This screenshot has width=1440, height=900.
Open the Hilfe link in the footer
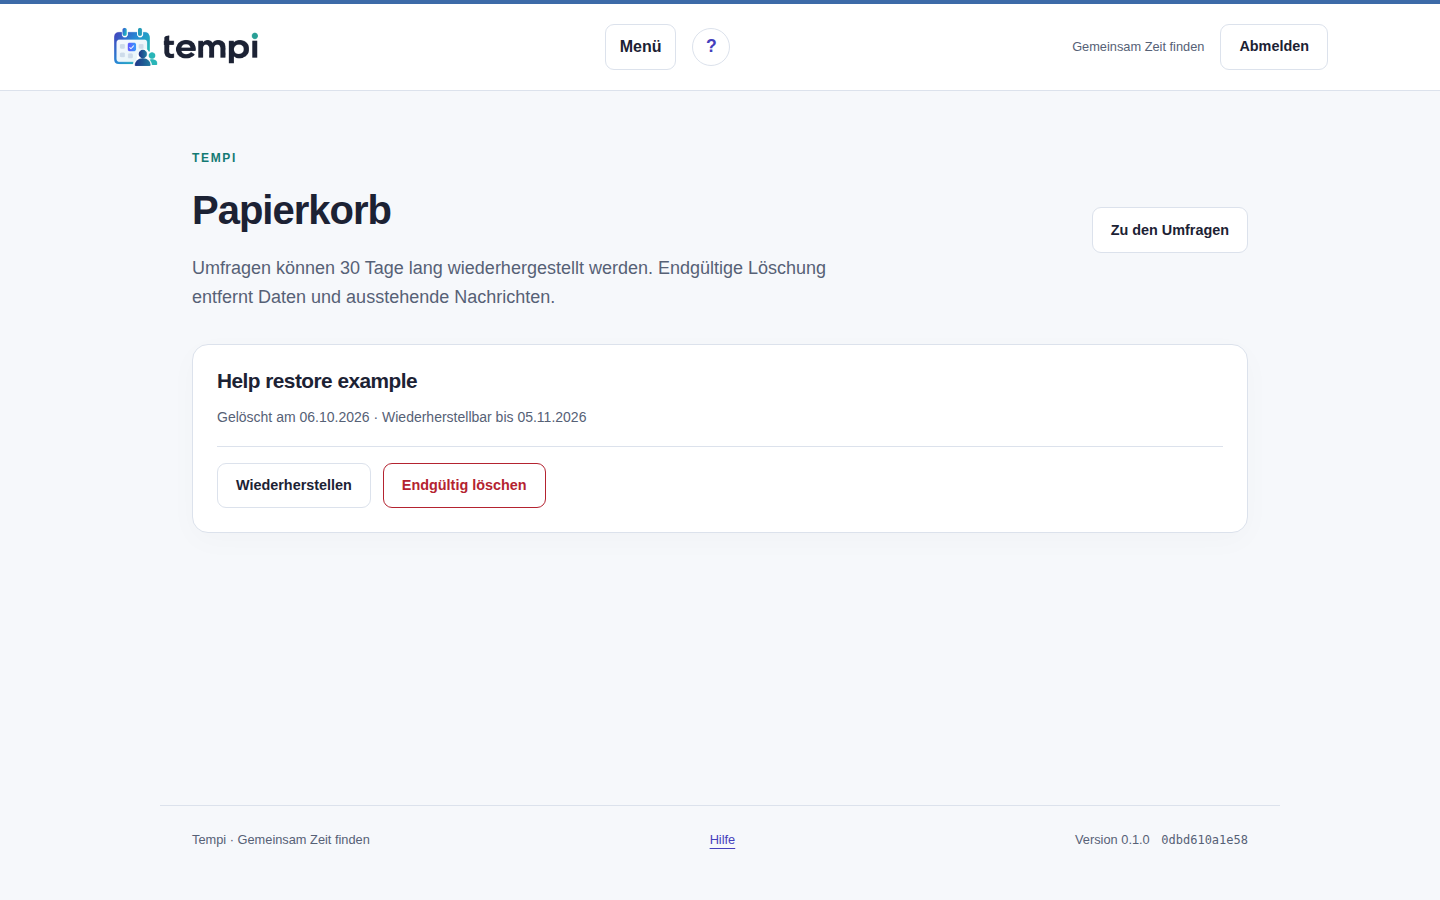pyautogui.click(x=722, y=840)
